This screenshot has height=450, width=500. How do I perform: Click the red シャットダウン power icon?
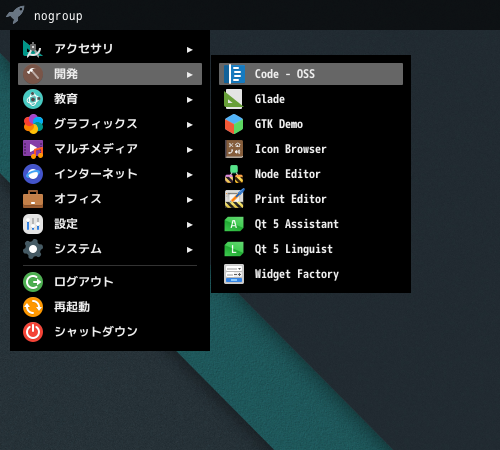point(33,332)
